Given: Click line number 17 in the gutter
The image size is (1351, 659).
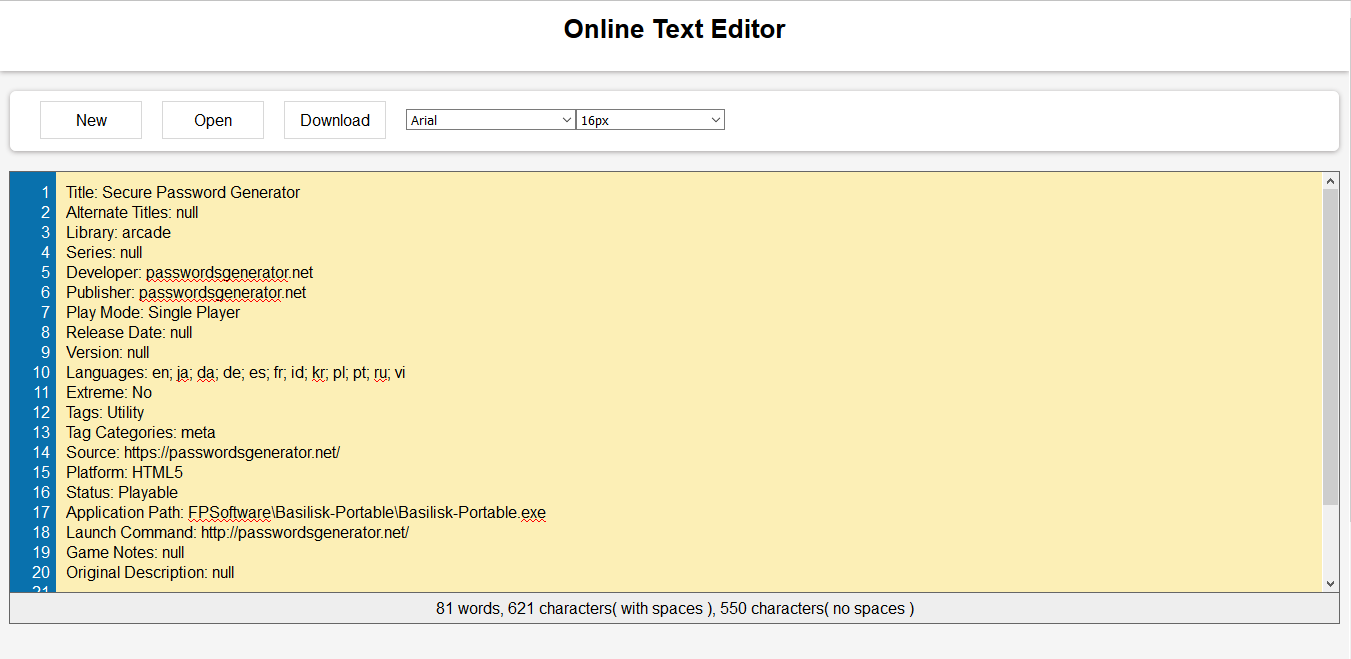Looking at the screenshot, I should 41,512.
